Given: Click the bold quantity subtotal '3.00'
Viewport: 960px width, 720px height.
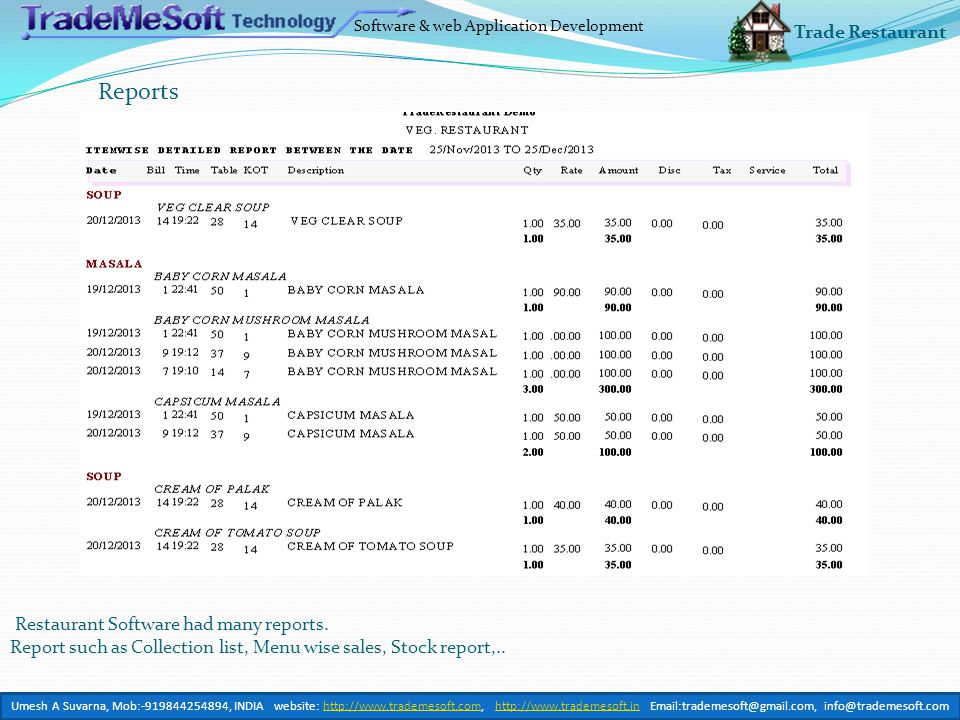Looking at the screenshot, I should [533, 389].
